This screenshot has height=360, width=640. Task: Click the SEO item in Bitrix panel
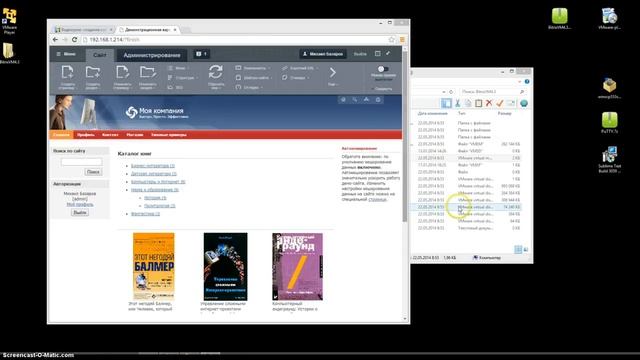tap(175, 87)
